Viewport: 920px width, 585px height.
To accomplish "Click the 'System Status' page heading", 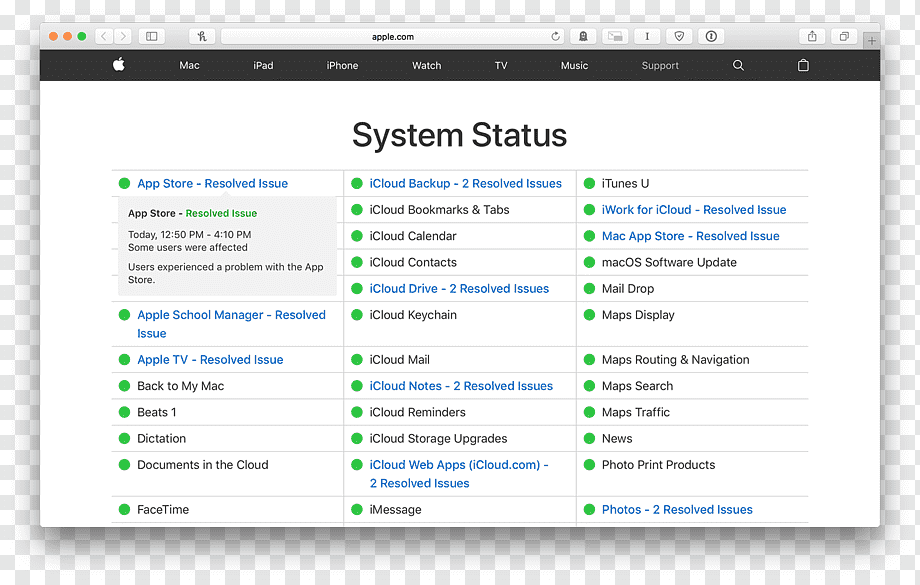I will (x=459, y=136).
